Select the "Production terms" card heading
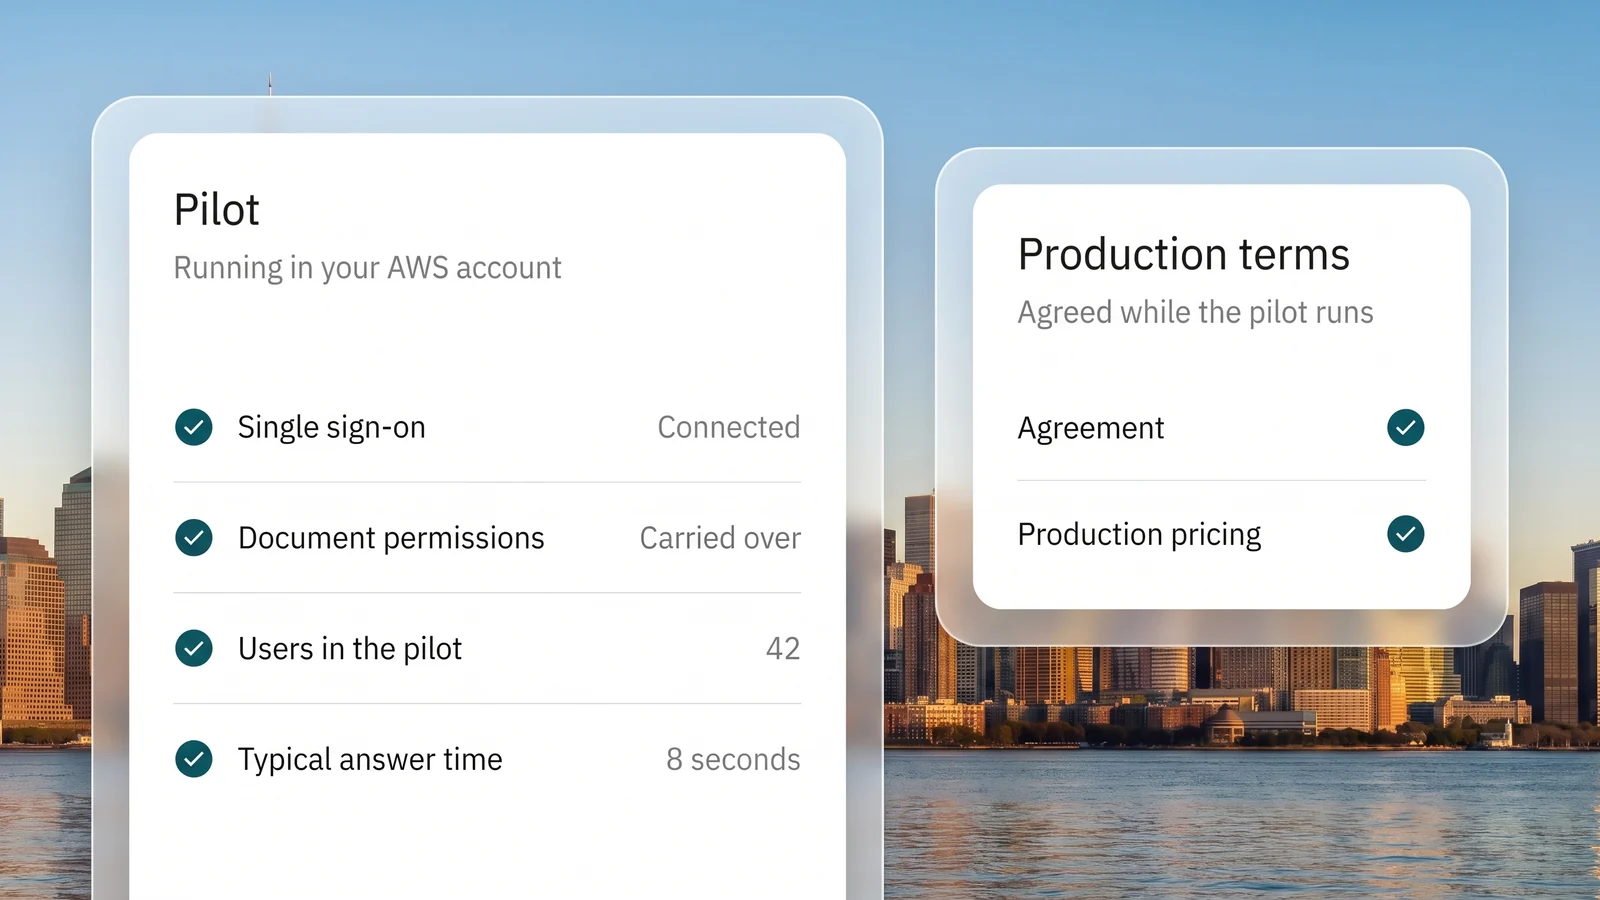The height and width of the screenshot is (900, 1600). click(x=1184, y=254)
